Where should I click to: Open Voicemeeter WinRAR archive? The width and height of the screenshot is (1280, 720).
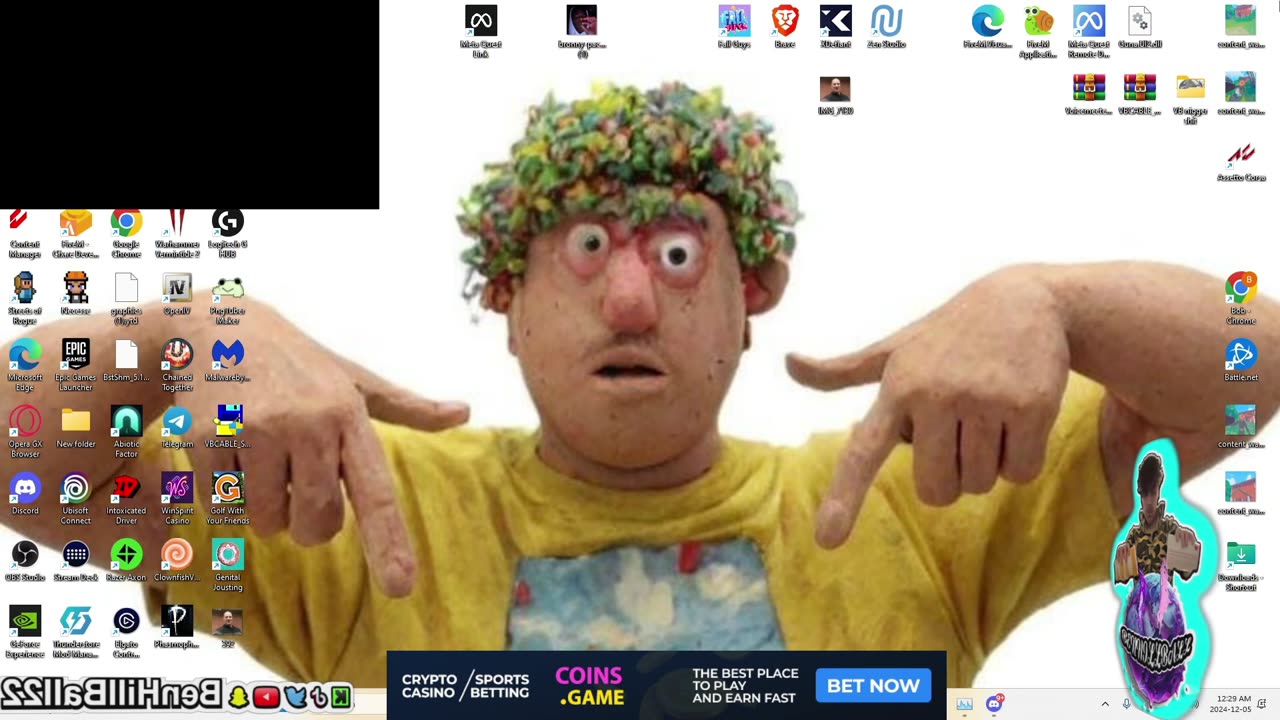pos(1089,95)
